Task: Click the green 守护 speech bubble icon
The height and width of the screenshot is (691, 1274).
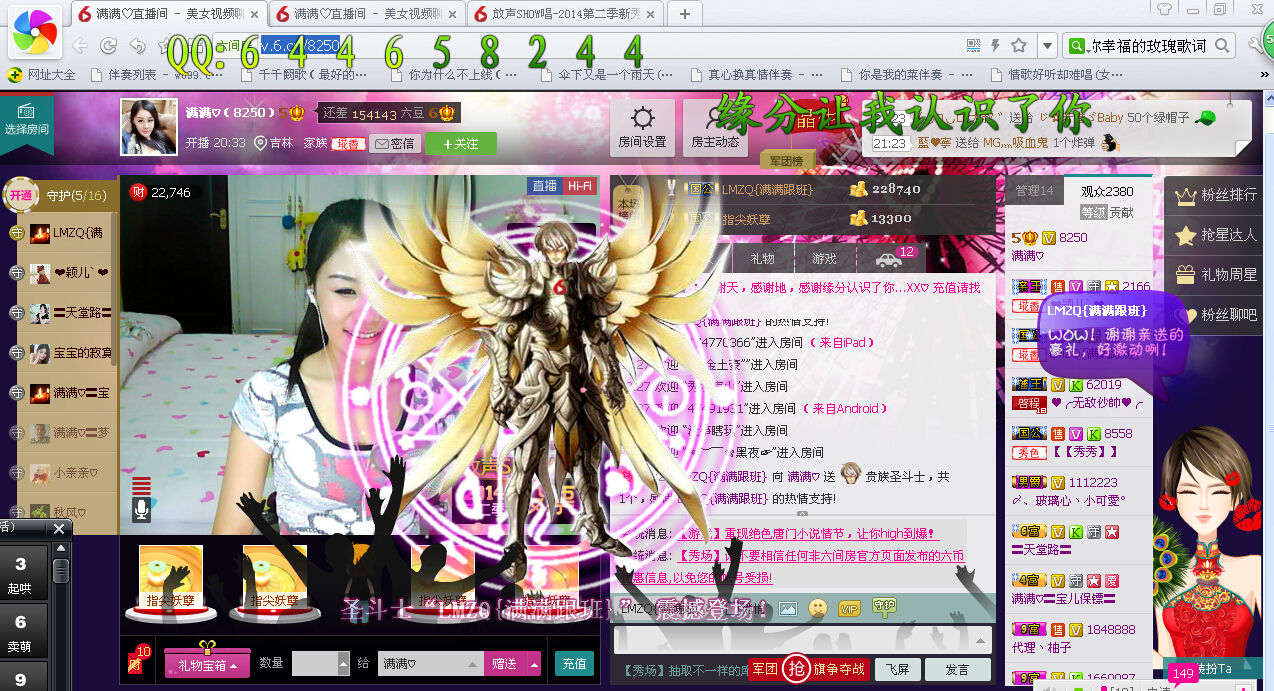Action: 884,606
